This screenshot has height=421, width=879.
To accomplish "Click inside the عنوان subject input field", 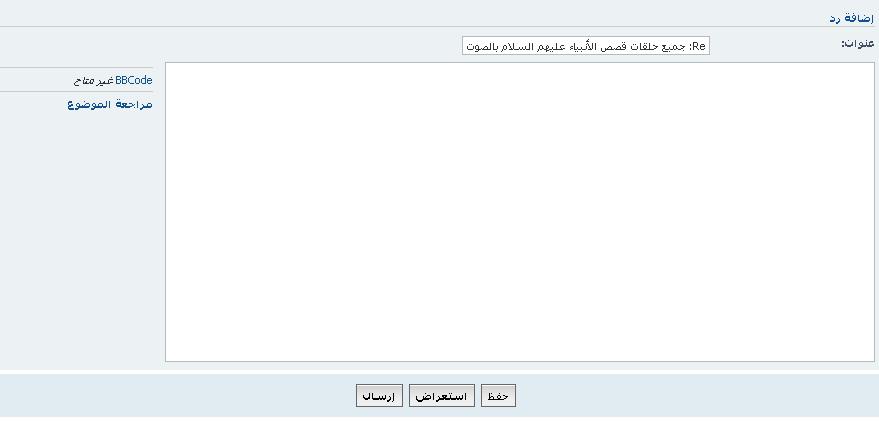I will click(x=586, y=47).
